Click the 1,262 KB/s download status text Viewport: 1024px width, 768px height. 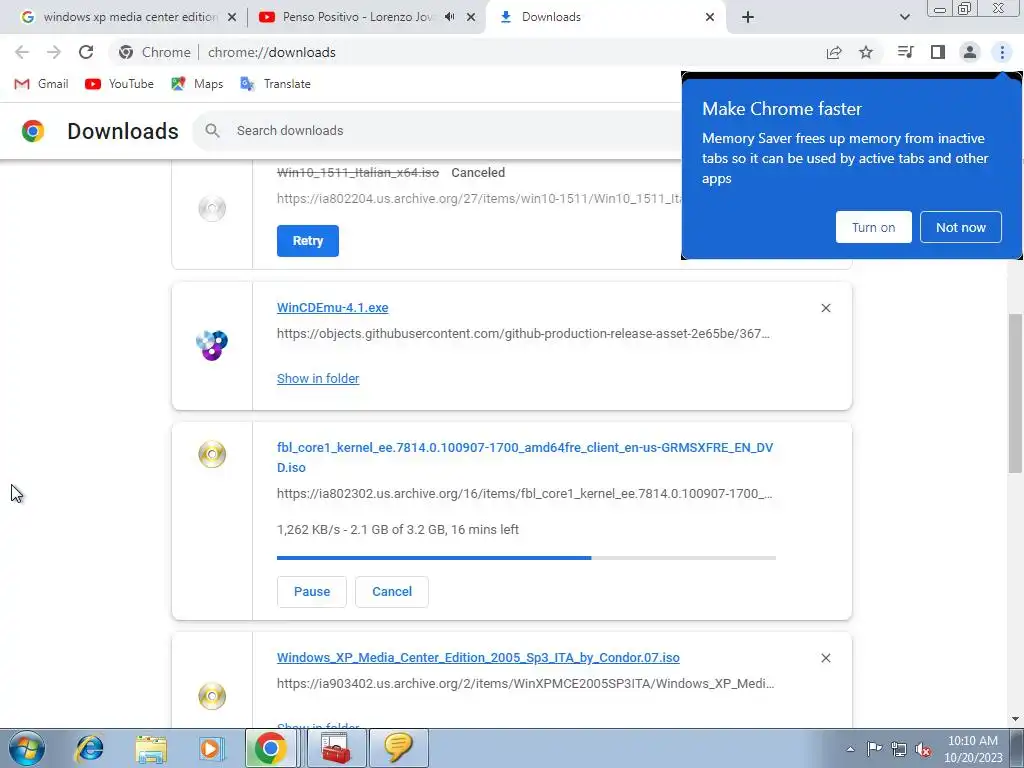[398, 530]
